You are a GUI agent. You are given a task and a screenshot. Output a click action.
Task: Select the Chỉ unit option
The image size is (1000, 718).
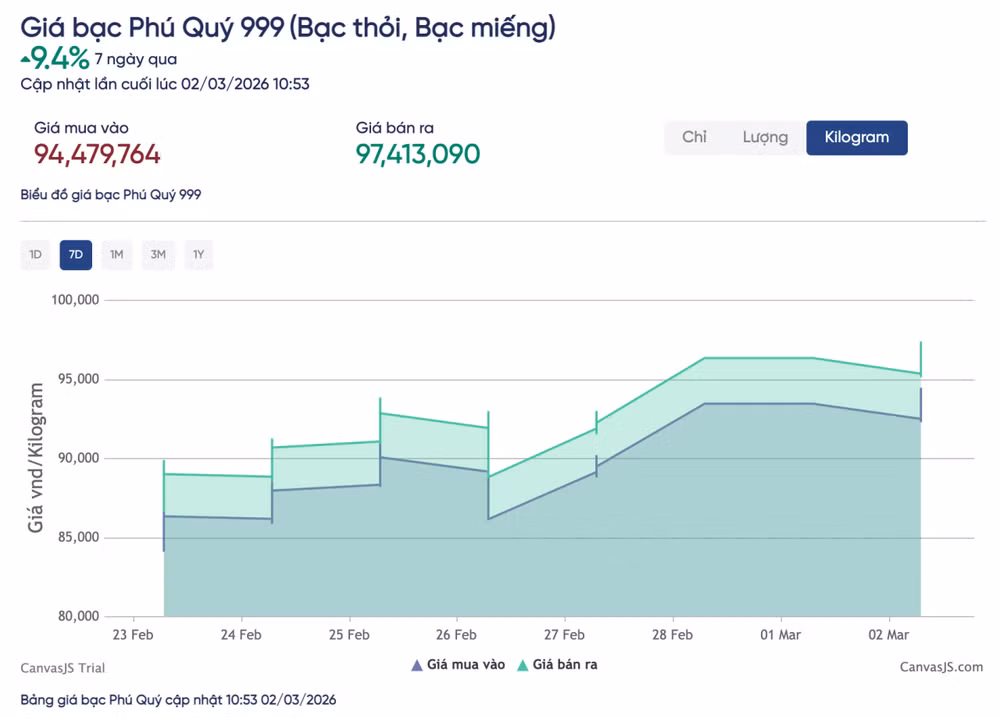[695, 137]
